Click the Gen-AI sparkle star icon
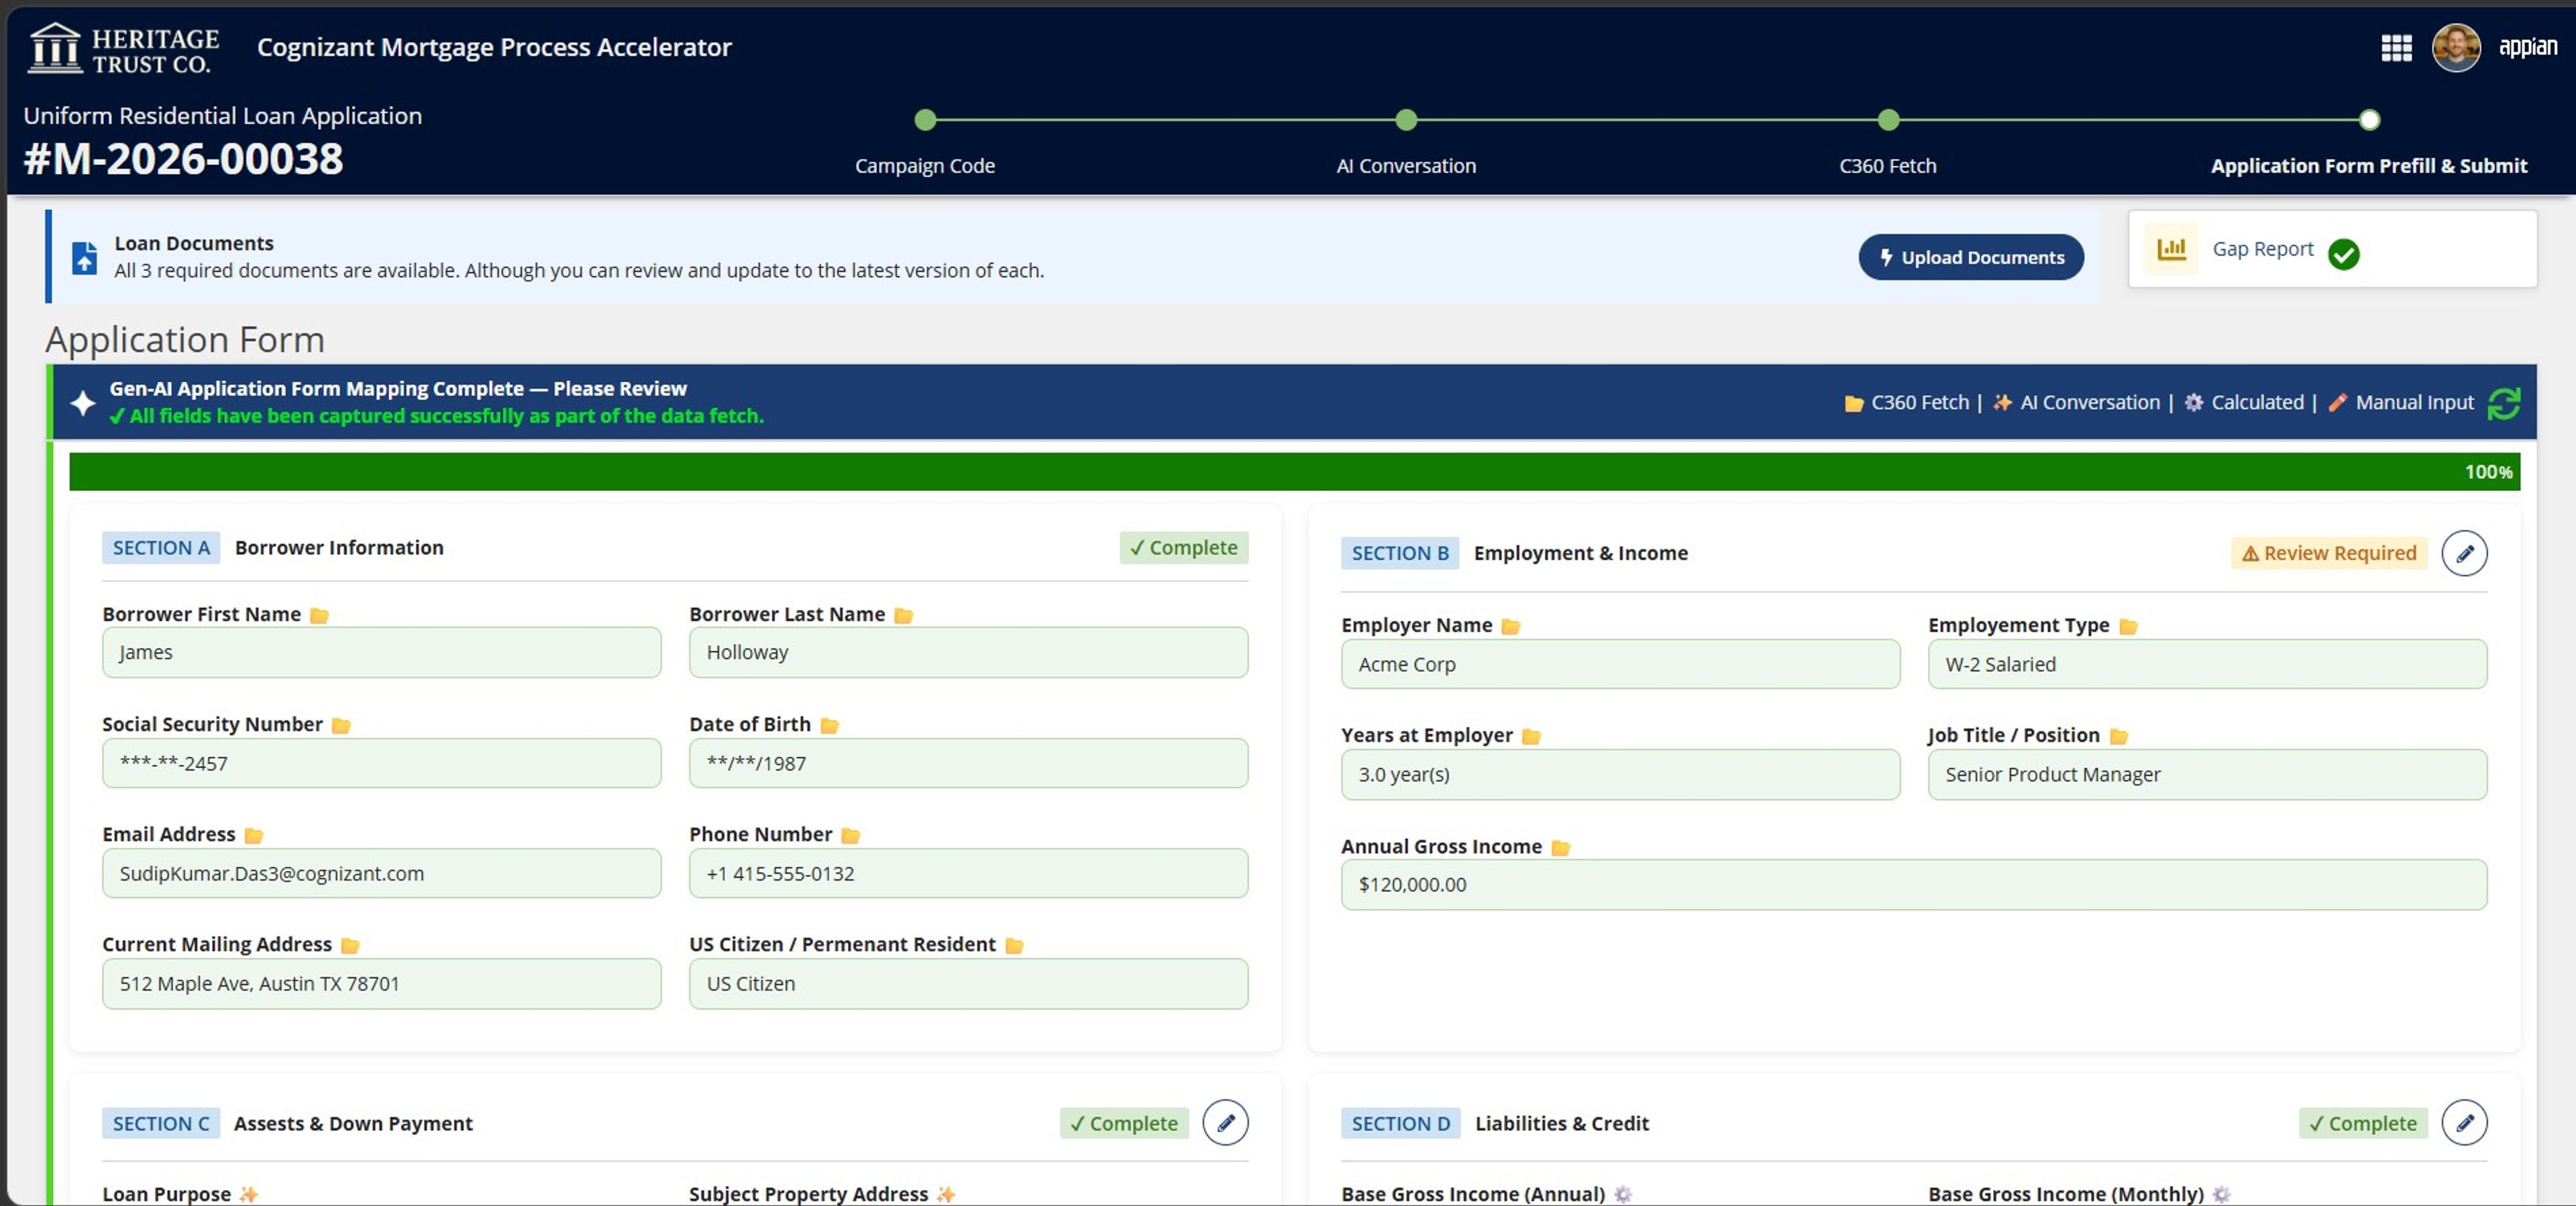 pos(83,402)
